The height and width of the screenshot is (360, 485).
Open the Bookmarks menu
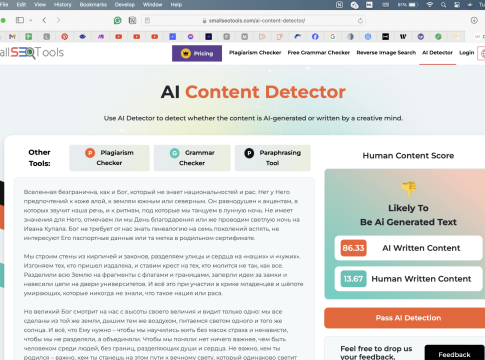pyautogui.click(x=93, y=5)
